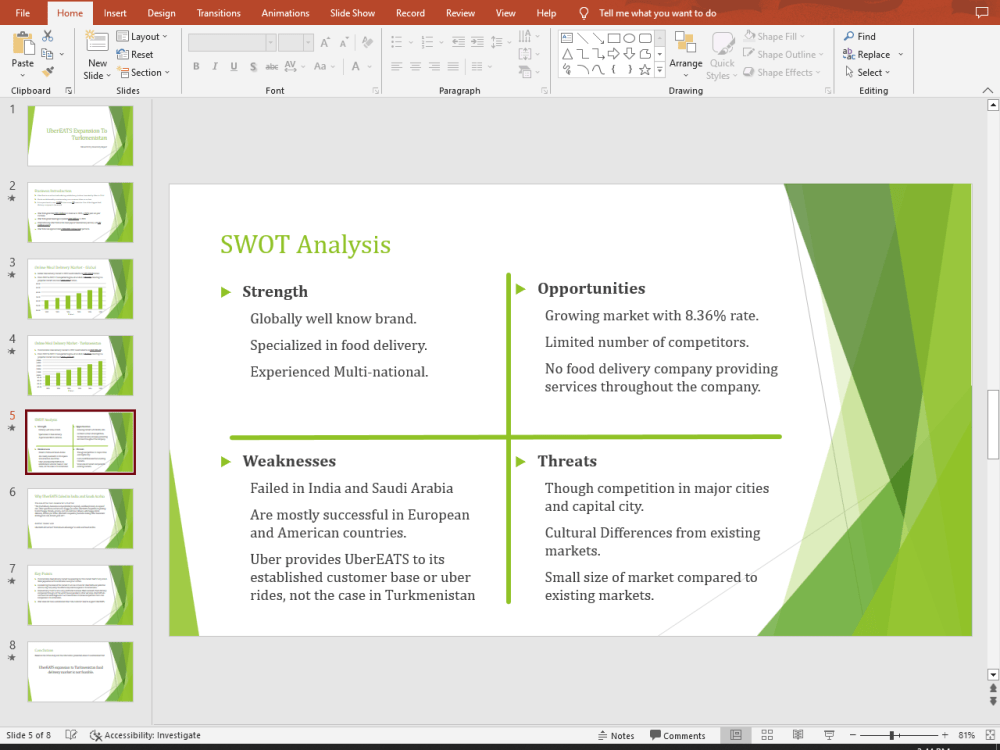
Task: Click Tell me lightbulb icon
Action: (x=583, y=13)
